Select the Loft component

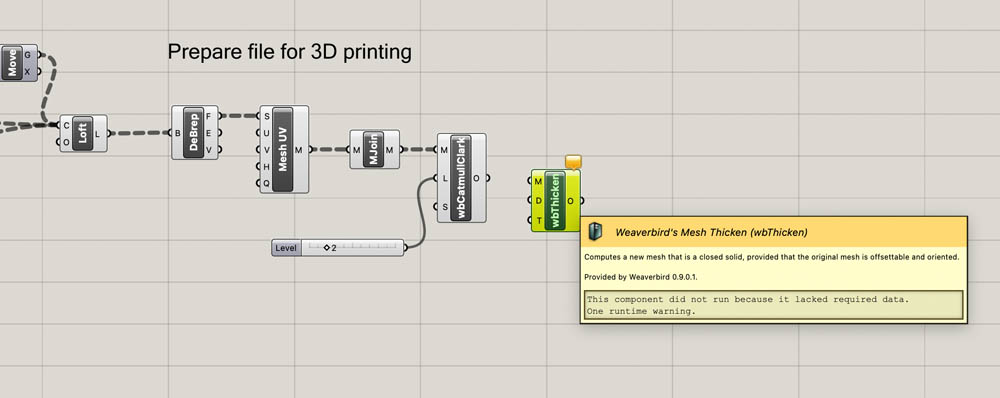[83, 133]
